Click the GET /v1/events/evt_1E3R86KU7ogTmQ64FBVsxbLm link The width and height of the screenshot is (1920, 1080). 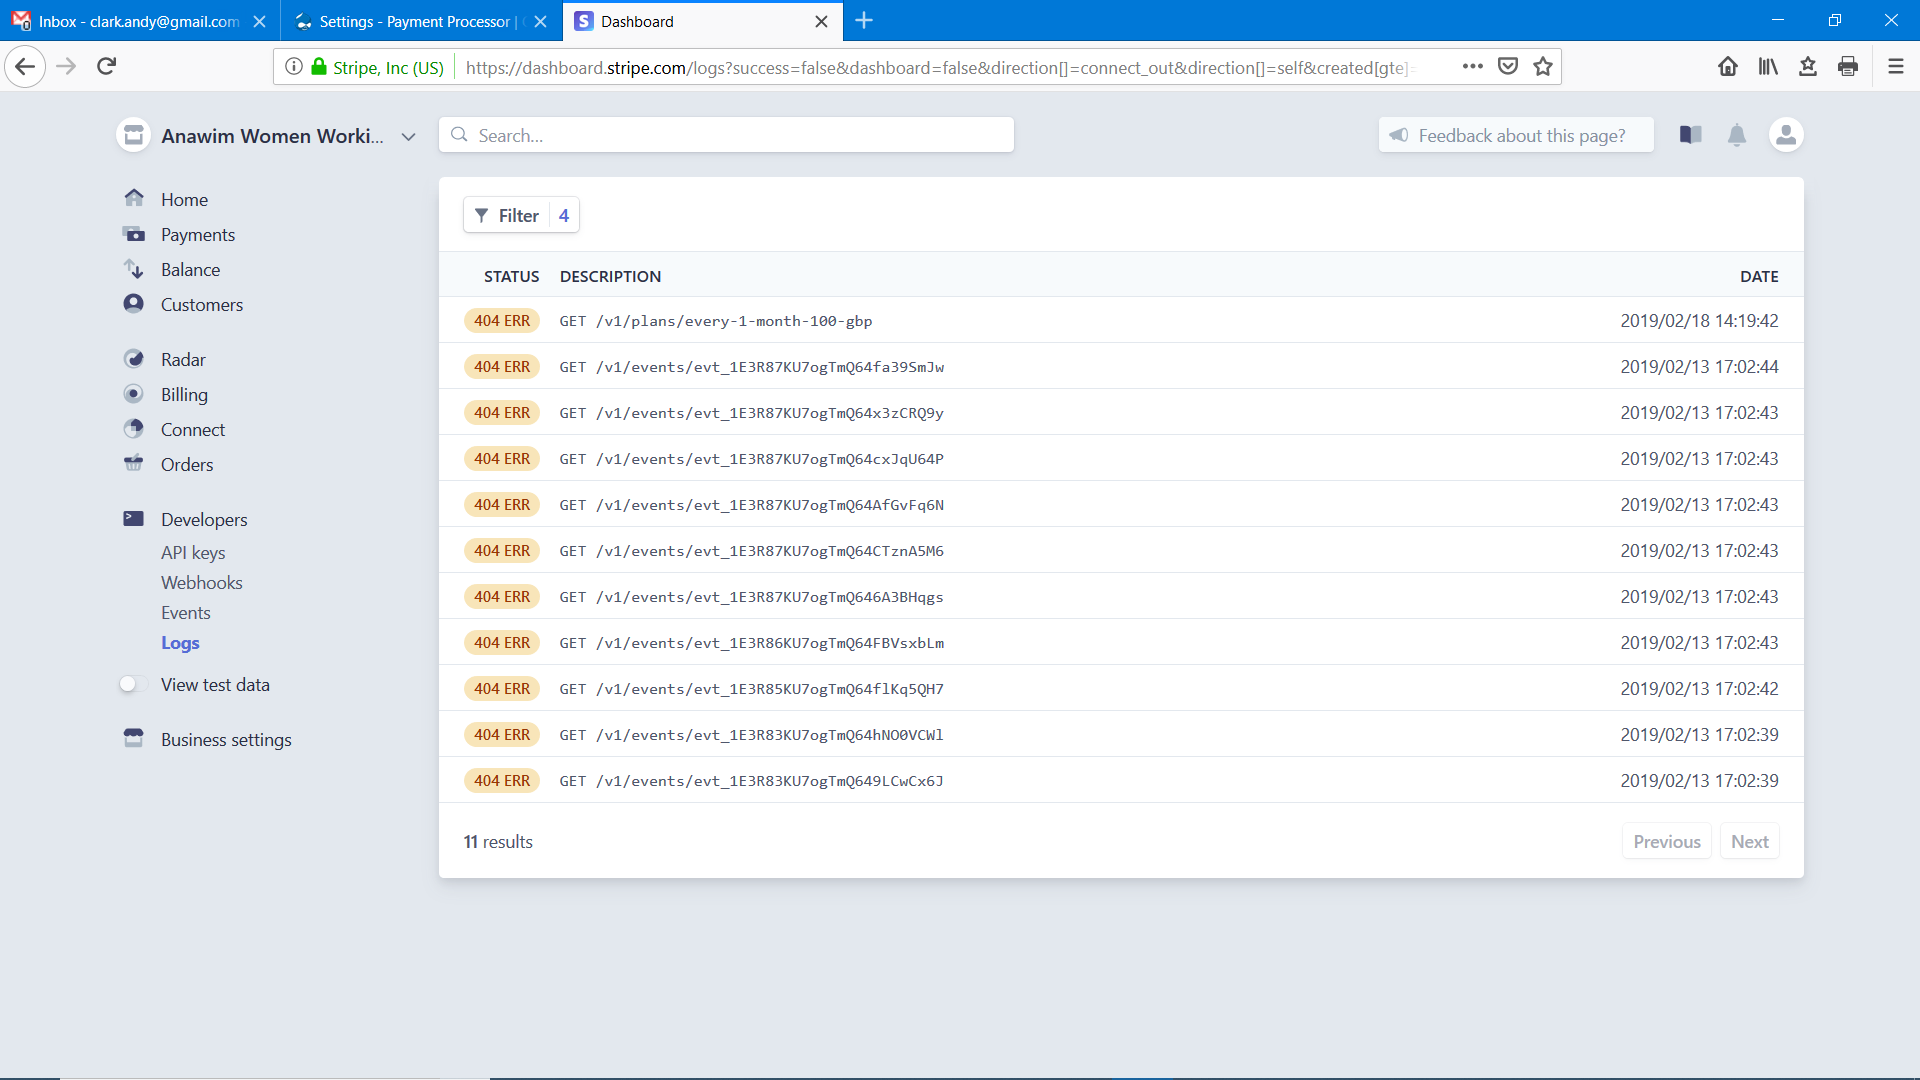click(x=750, y=642)
